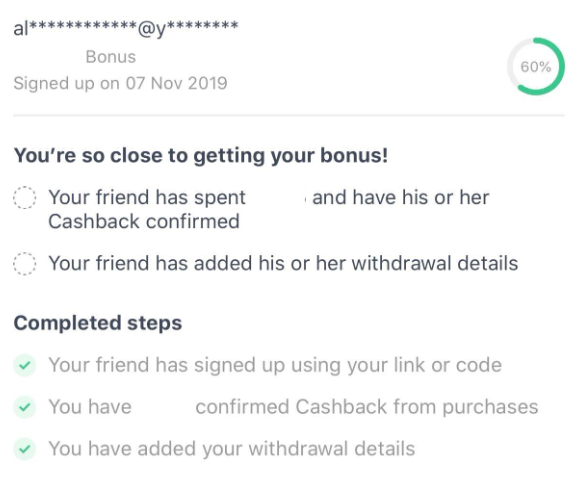Click 'and have his or her' text segment
The width and height of the screenshot is (575, 488).
[x=401, y=197]
